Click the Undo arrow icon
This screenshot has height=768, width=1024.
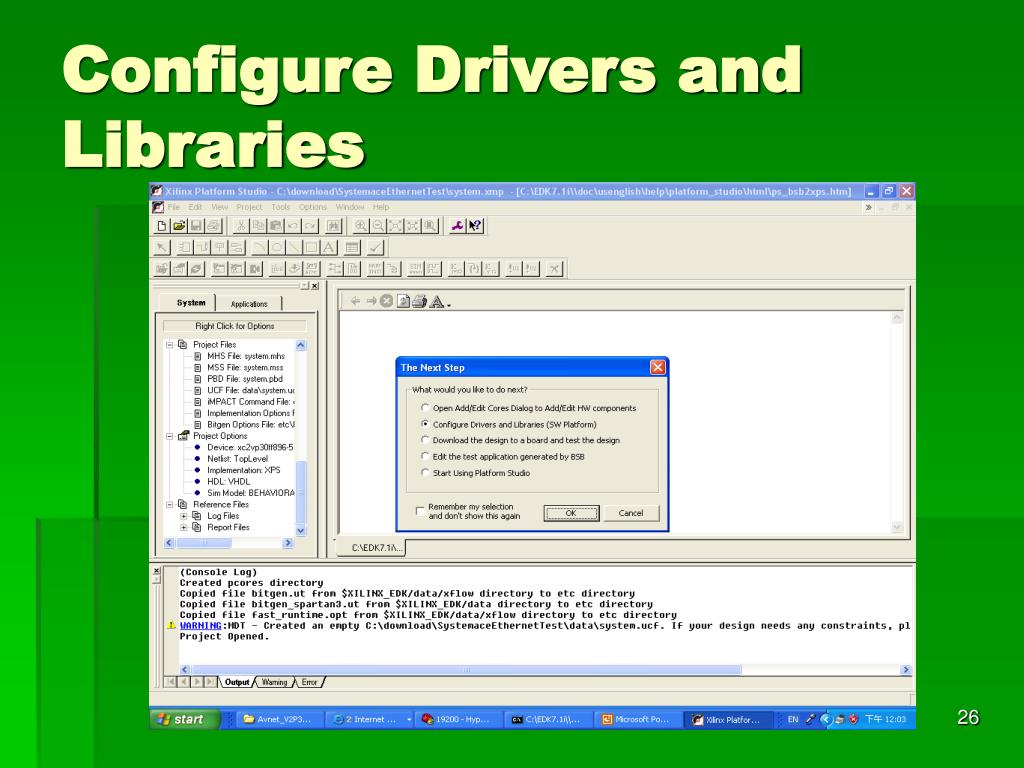click(293, 226)
